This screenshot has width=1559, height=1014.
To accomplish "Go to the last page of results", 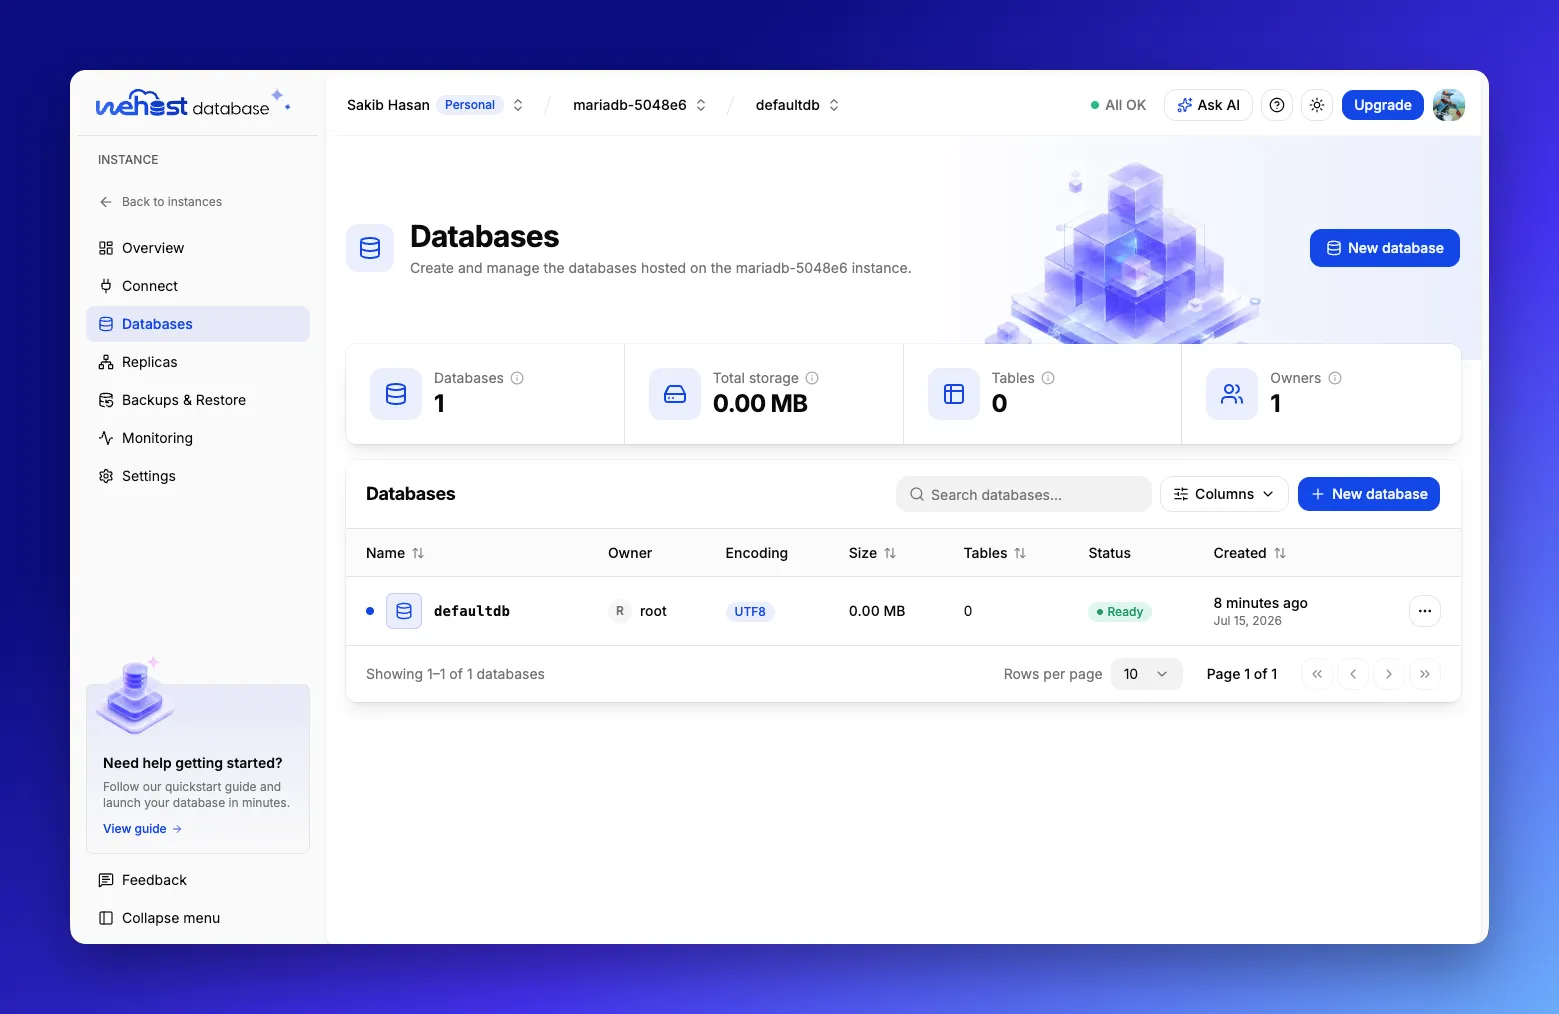I will click(x=1425, y=674).
